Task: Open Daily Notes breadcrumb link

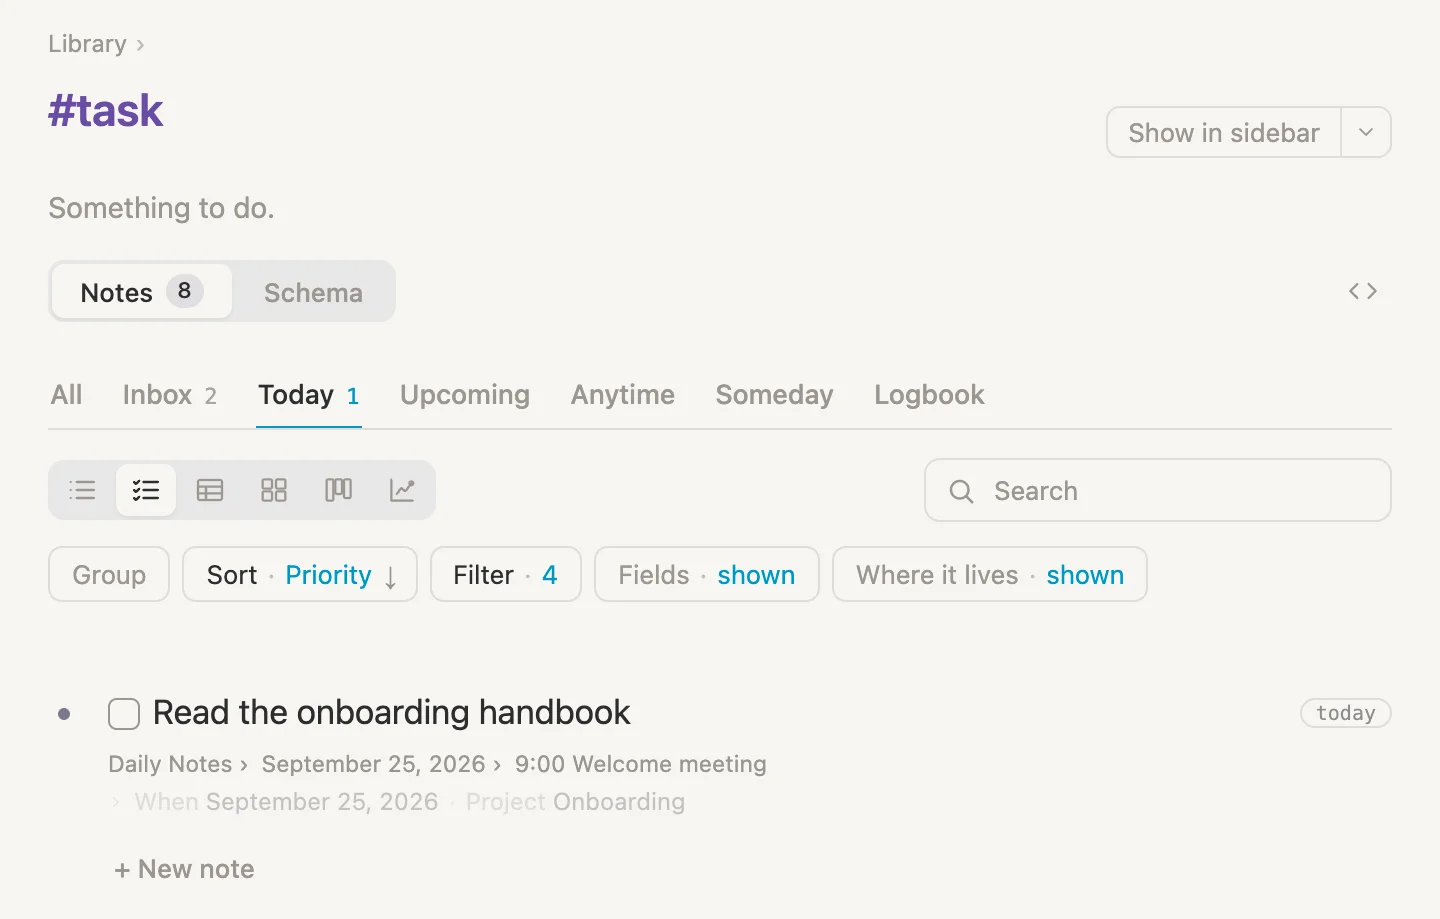Action: [x=170, y=764]
